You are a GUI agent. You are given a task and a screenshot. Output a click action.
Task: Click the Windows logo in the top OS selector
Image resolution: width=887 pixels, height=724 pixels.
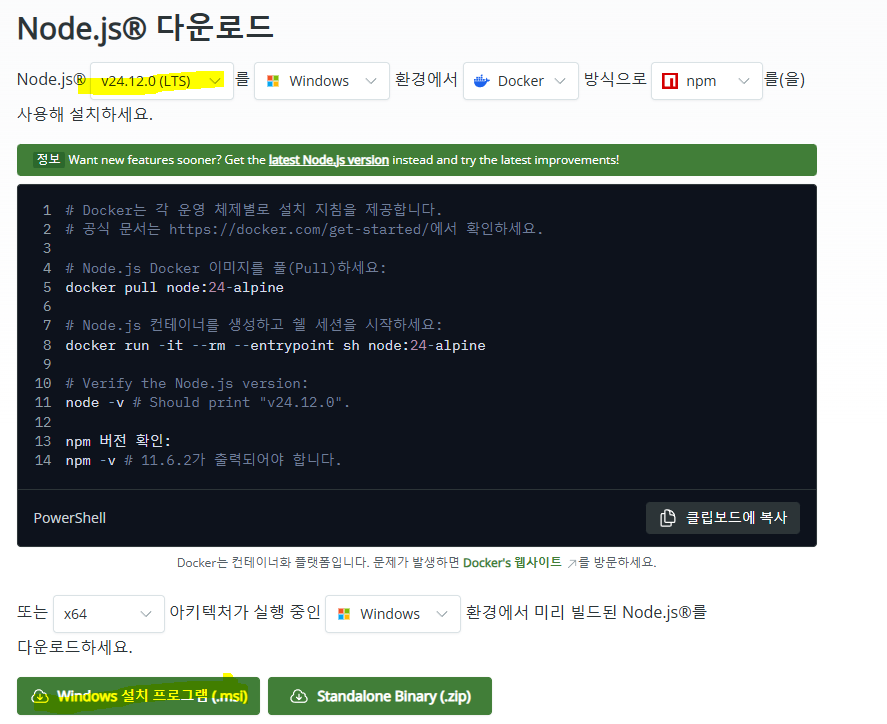(273, 81)
